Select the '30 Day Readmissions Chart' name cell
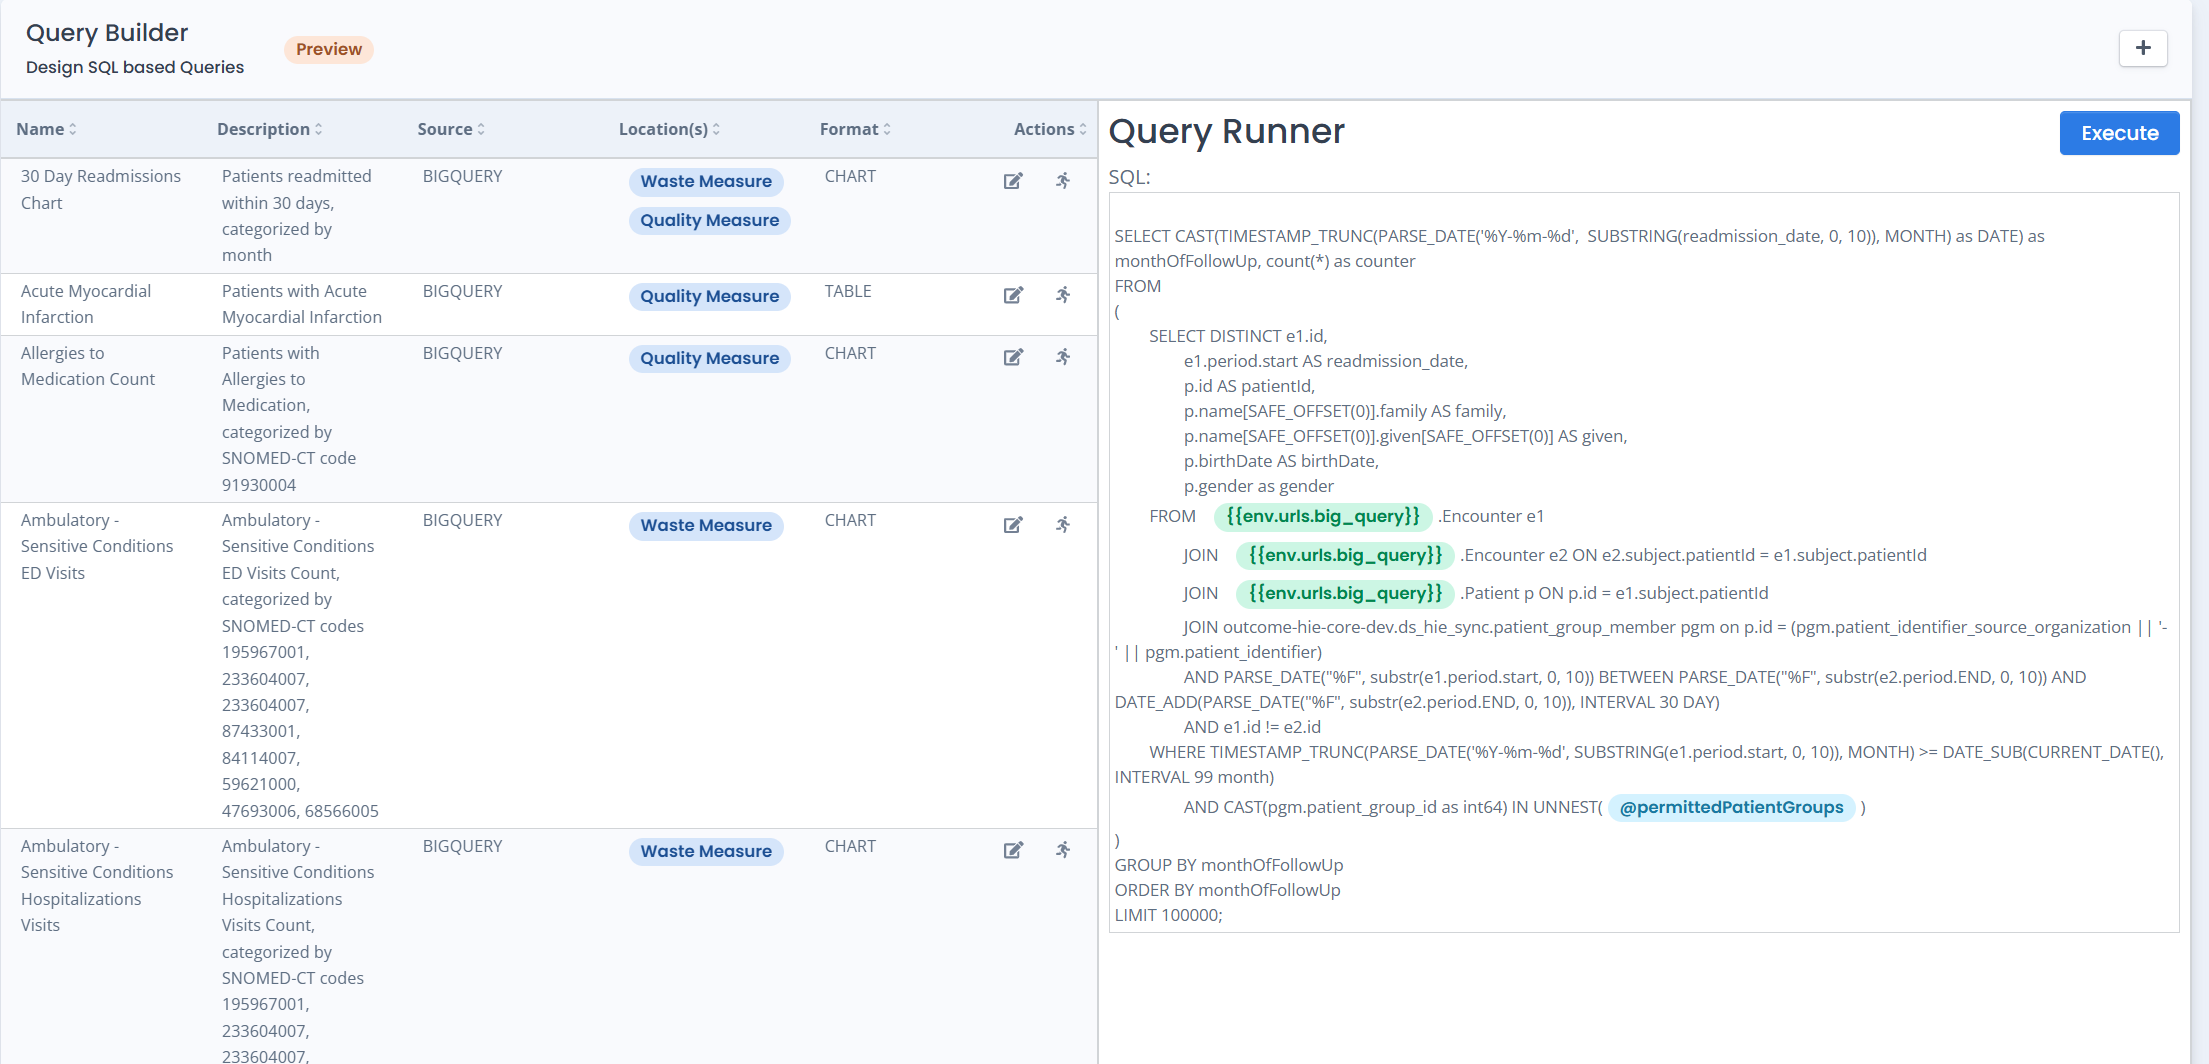This screenshot has width=2209, height=1064. (101, 189)
